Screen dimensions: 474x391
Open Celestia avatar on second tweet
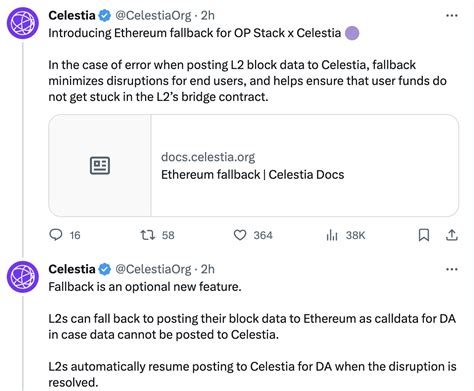23,277
